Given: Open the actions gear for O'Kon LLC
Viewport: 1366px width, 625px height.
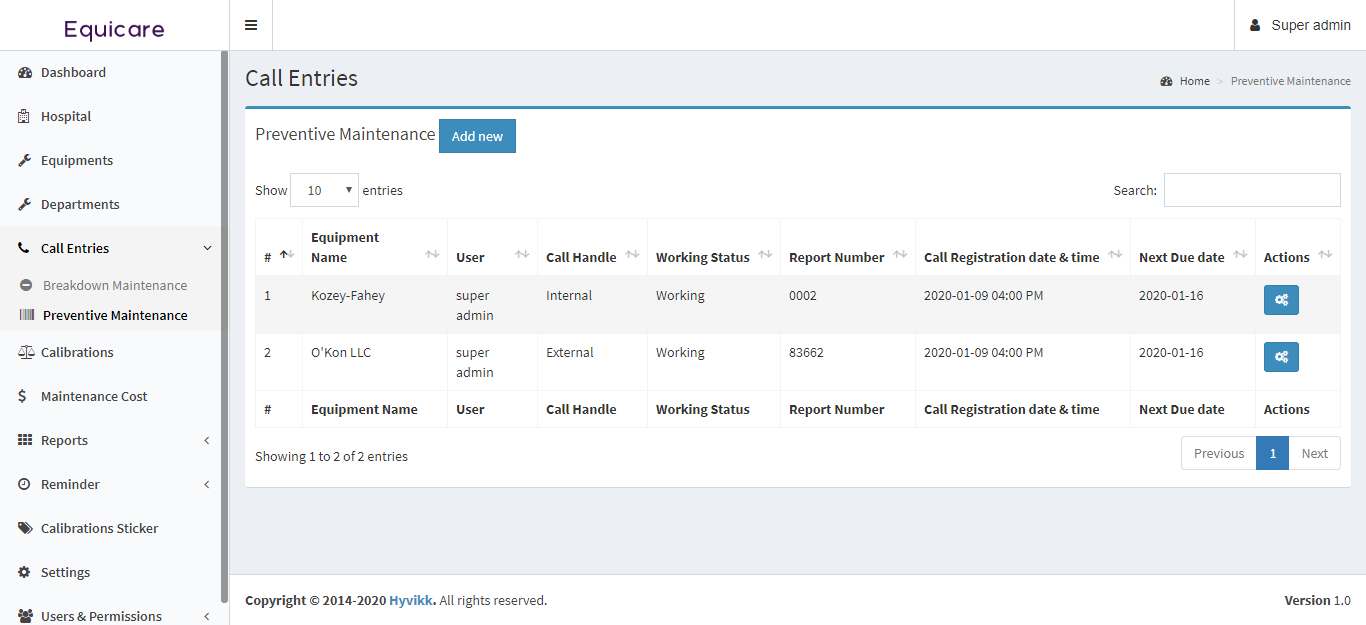Looking at the screenshot, I should (1281, 356).
